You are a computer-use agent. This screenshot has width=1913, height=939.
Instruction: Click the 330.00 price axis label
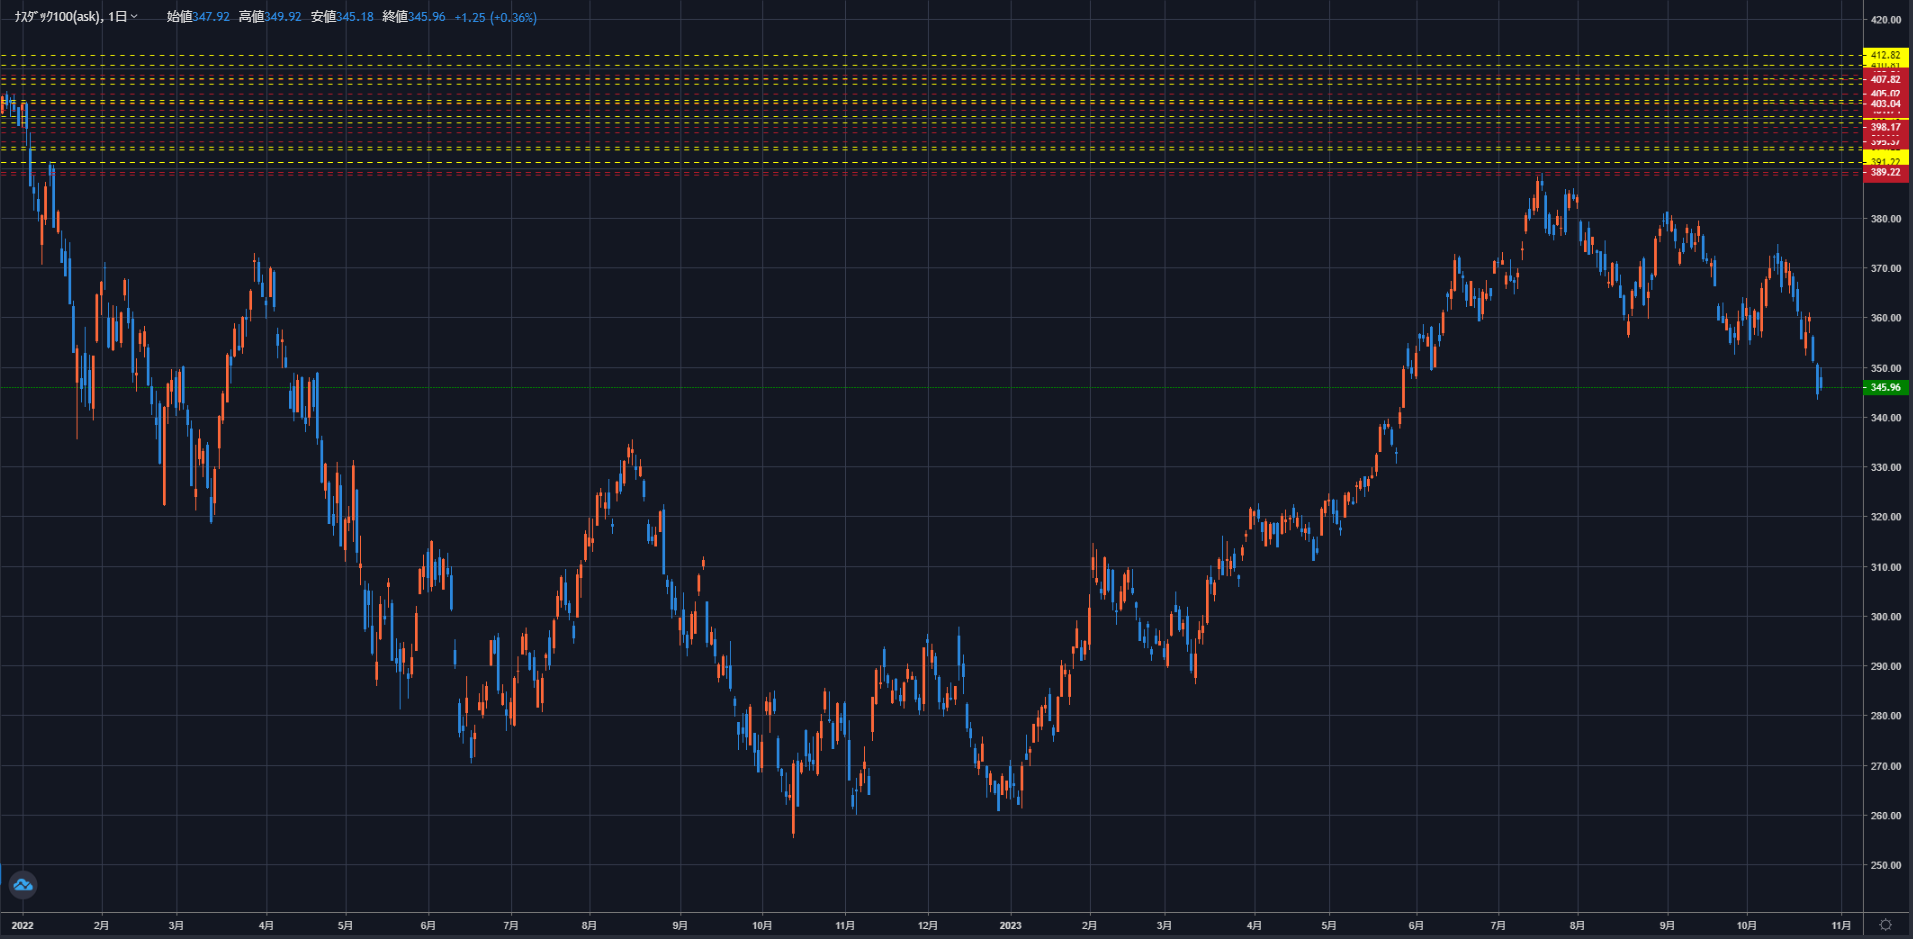pyautogui.click(x=1886, y=467)
